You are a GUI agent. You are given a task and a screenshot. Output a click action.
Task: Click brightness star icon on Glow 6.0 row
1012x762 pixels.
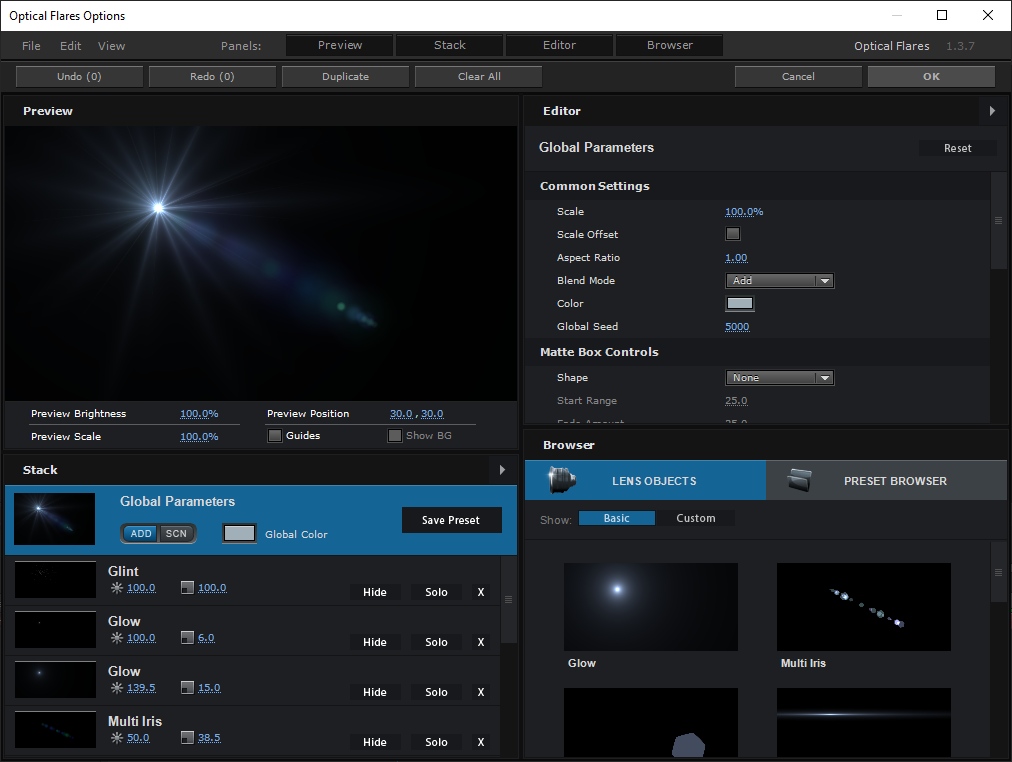(117, 637)
